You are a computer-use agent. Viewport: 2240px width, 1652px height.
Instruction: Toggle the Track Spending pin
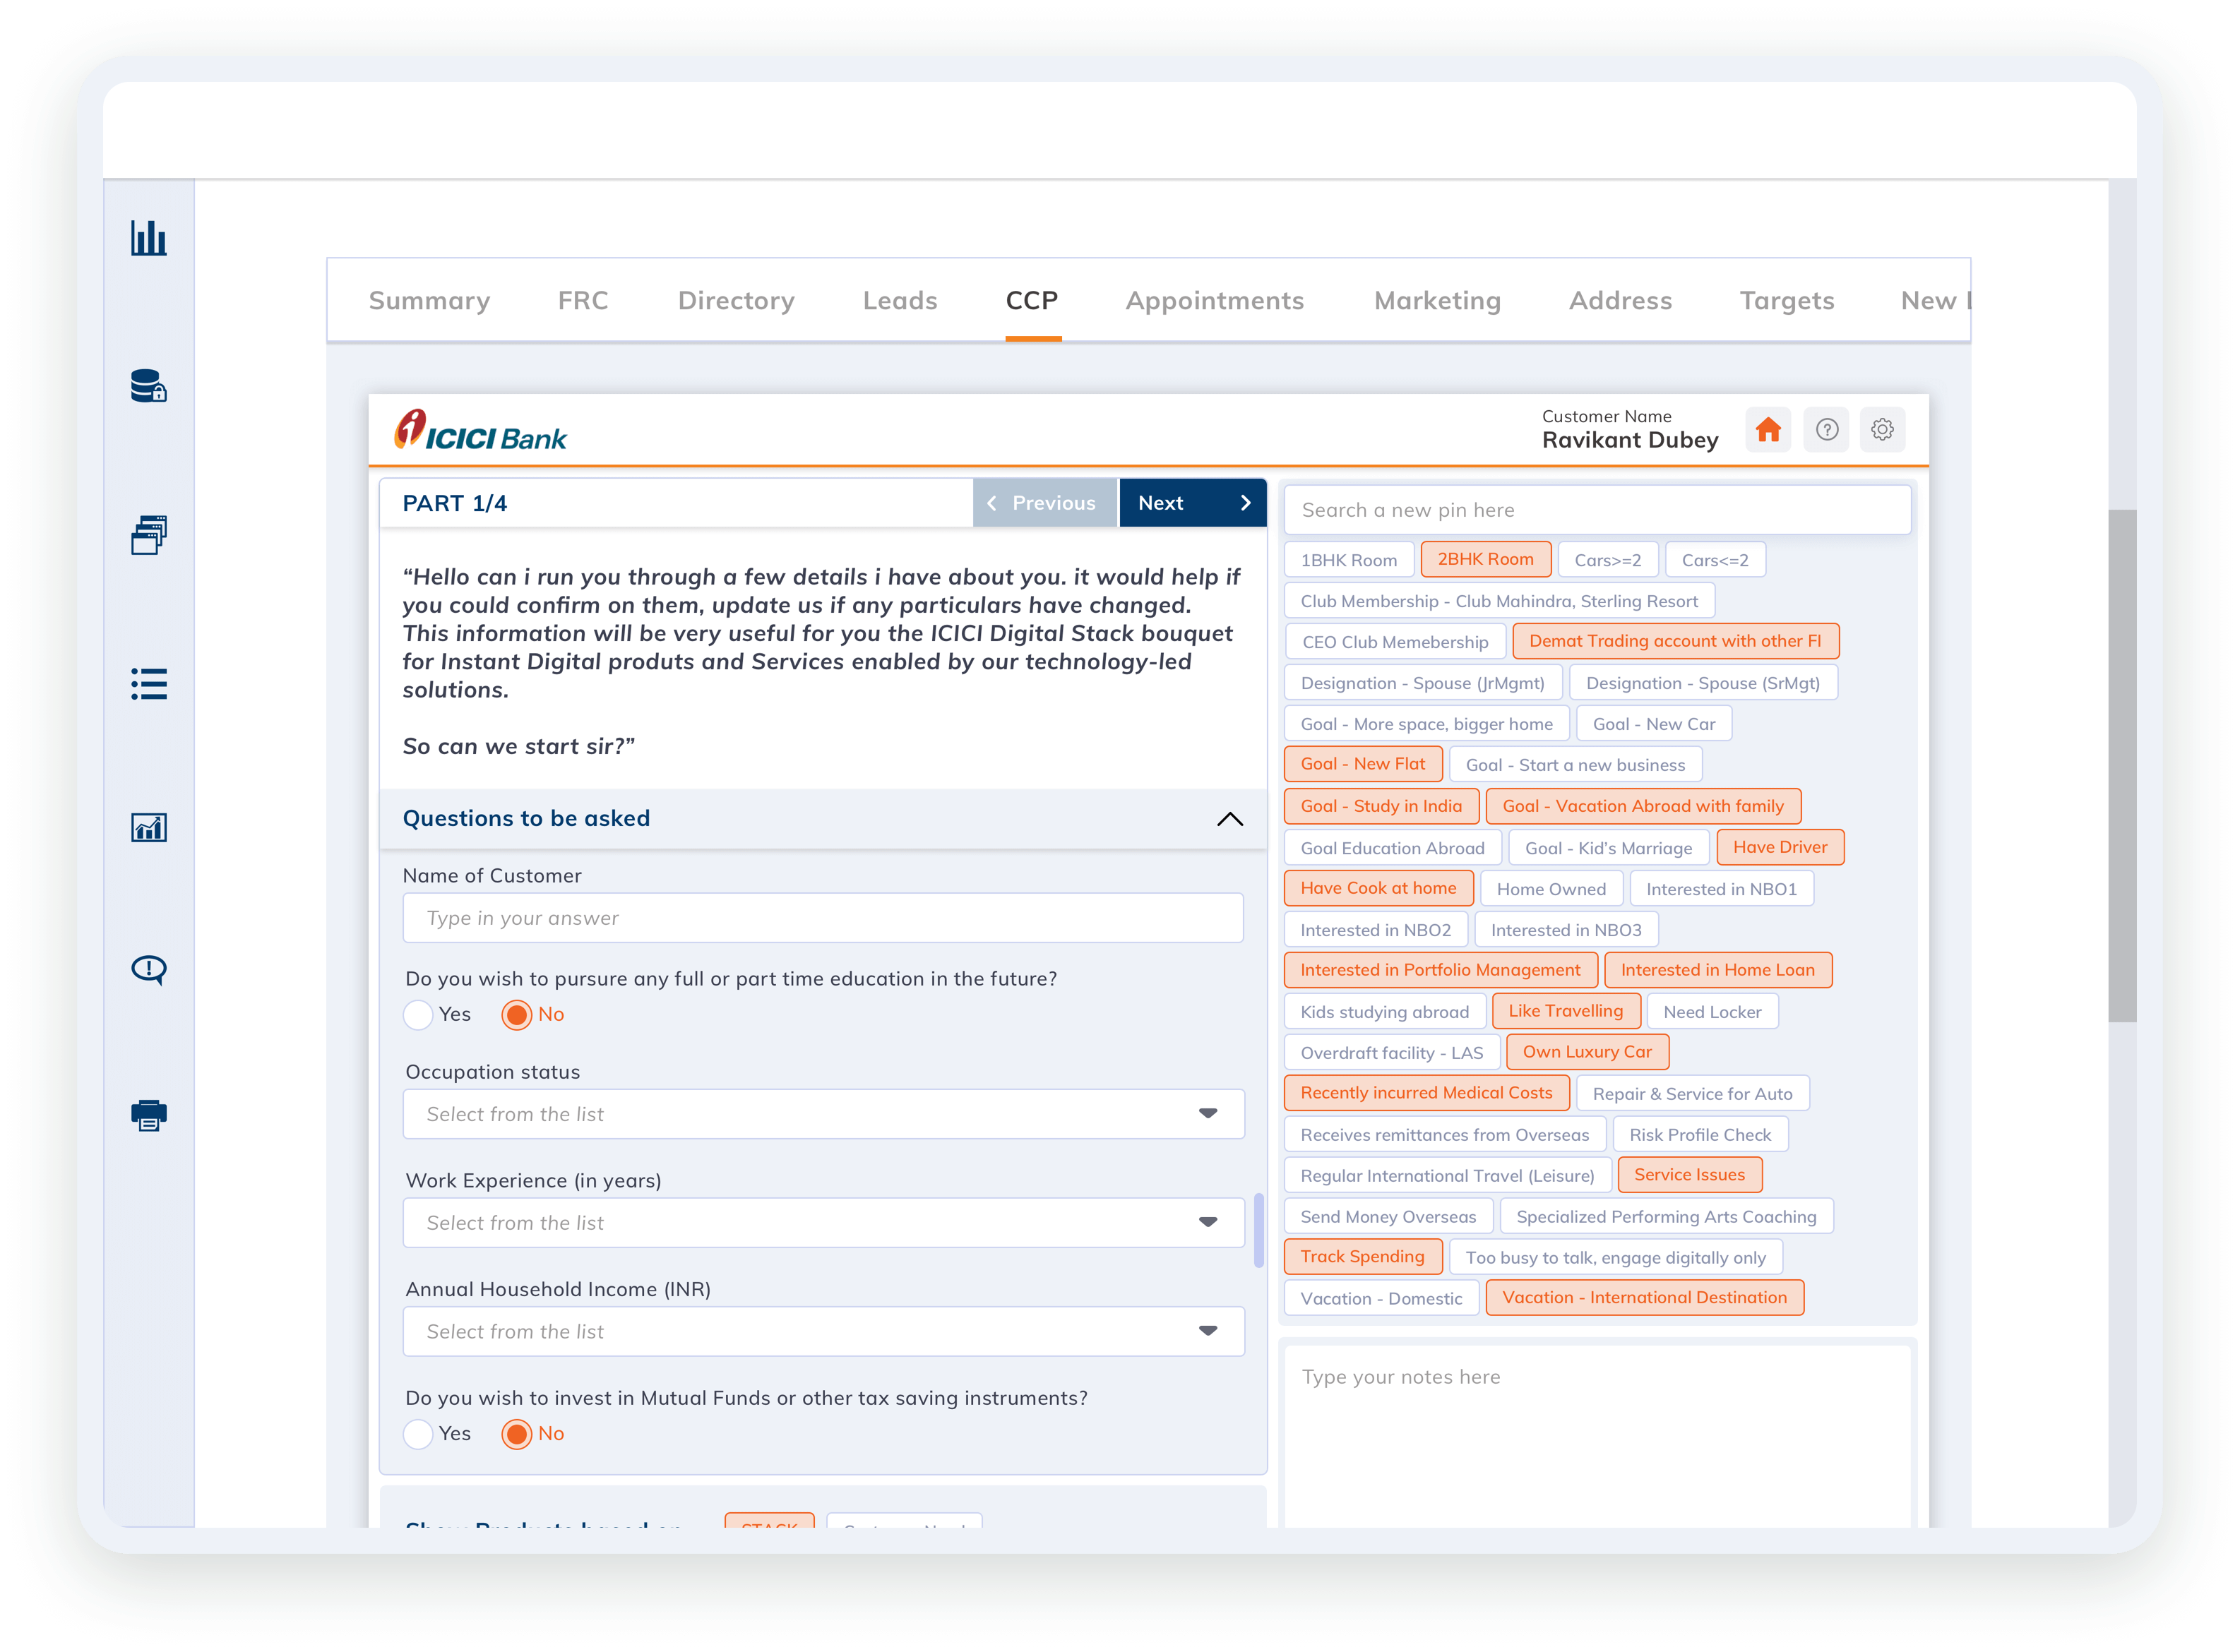tap(1362, 1257)
